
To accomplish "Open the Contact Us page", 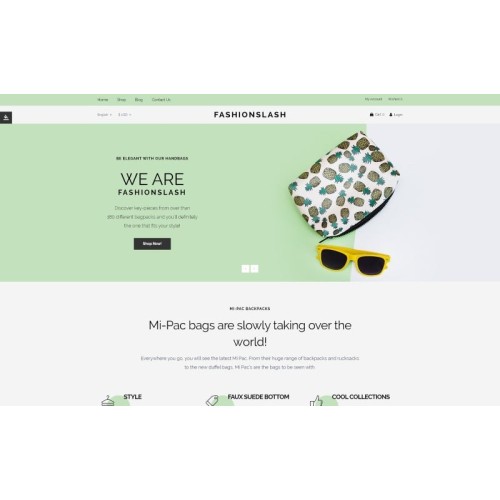I will [x=161, y=100].
